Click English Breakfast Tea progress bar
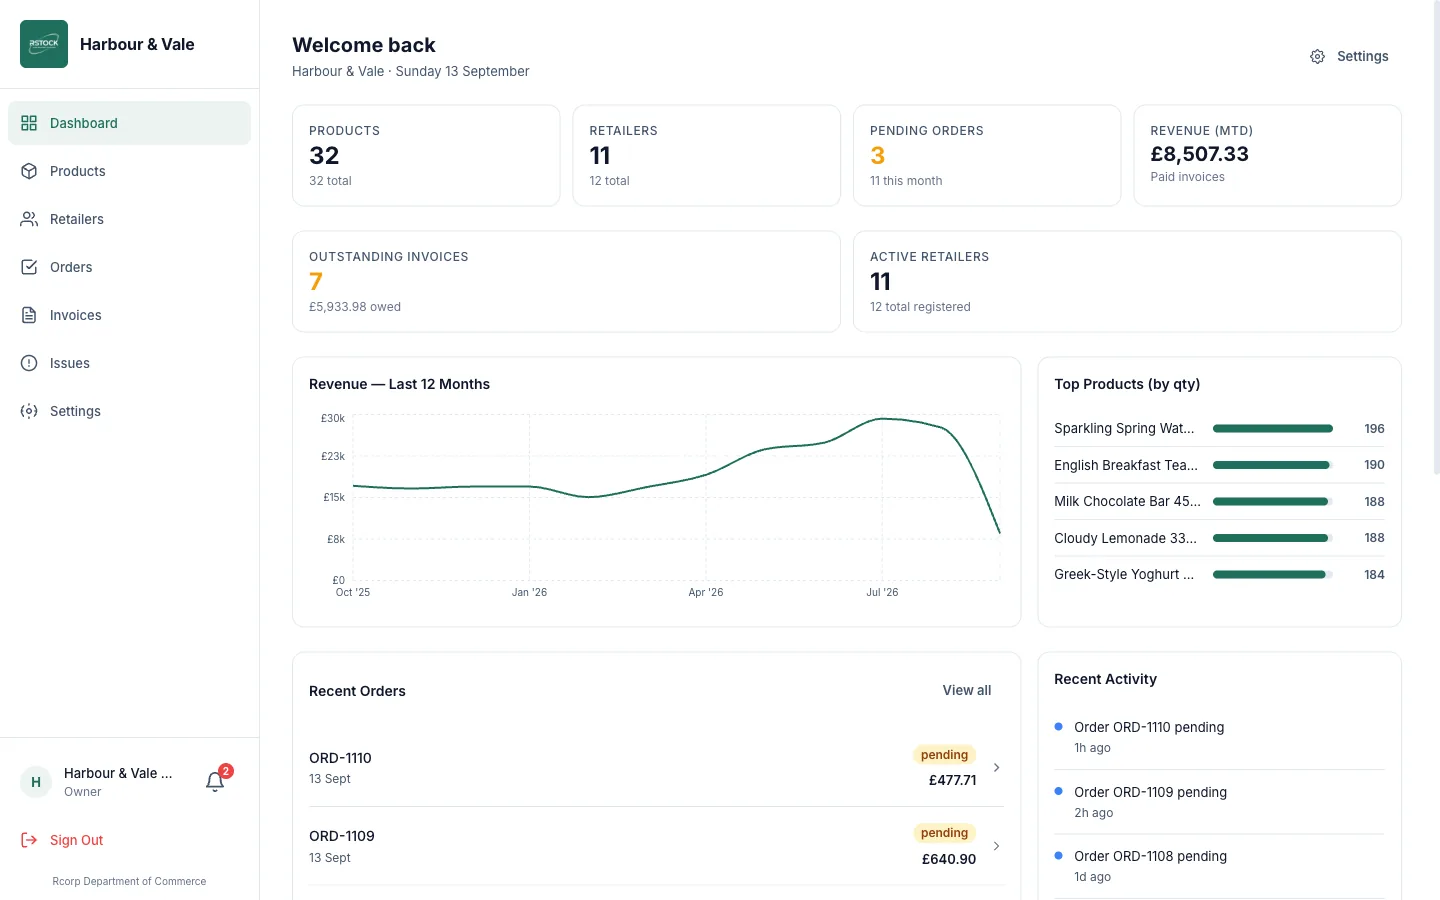Image resolution: width=1440 pixels, height=900 pixels. 1272,465
